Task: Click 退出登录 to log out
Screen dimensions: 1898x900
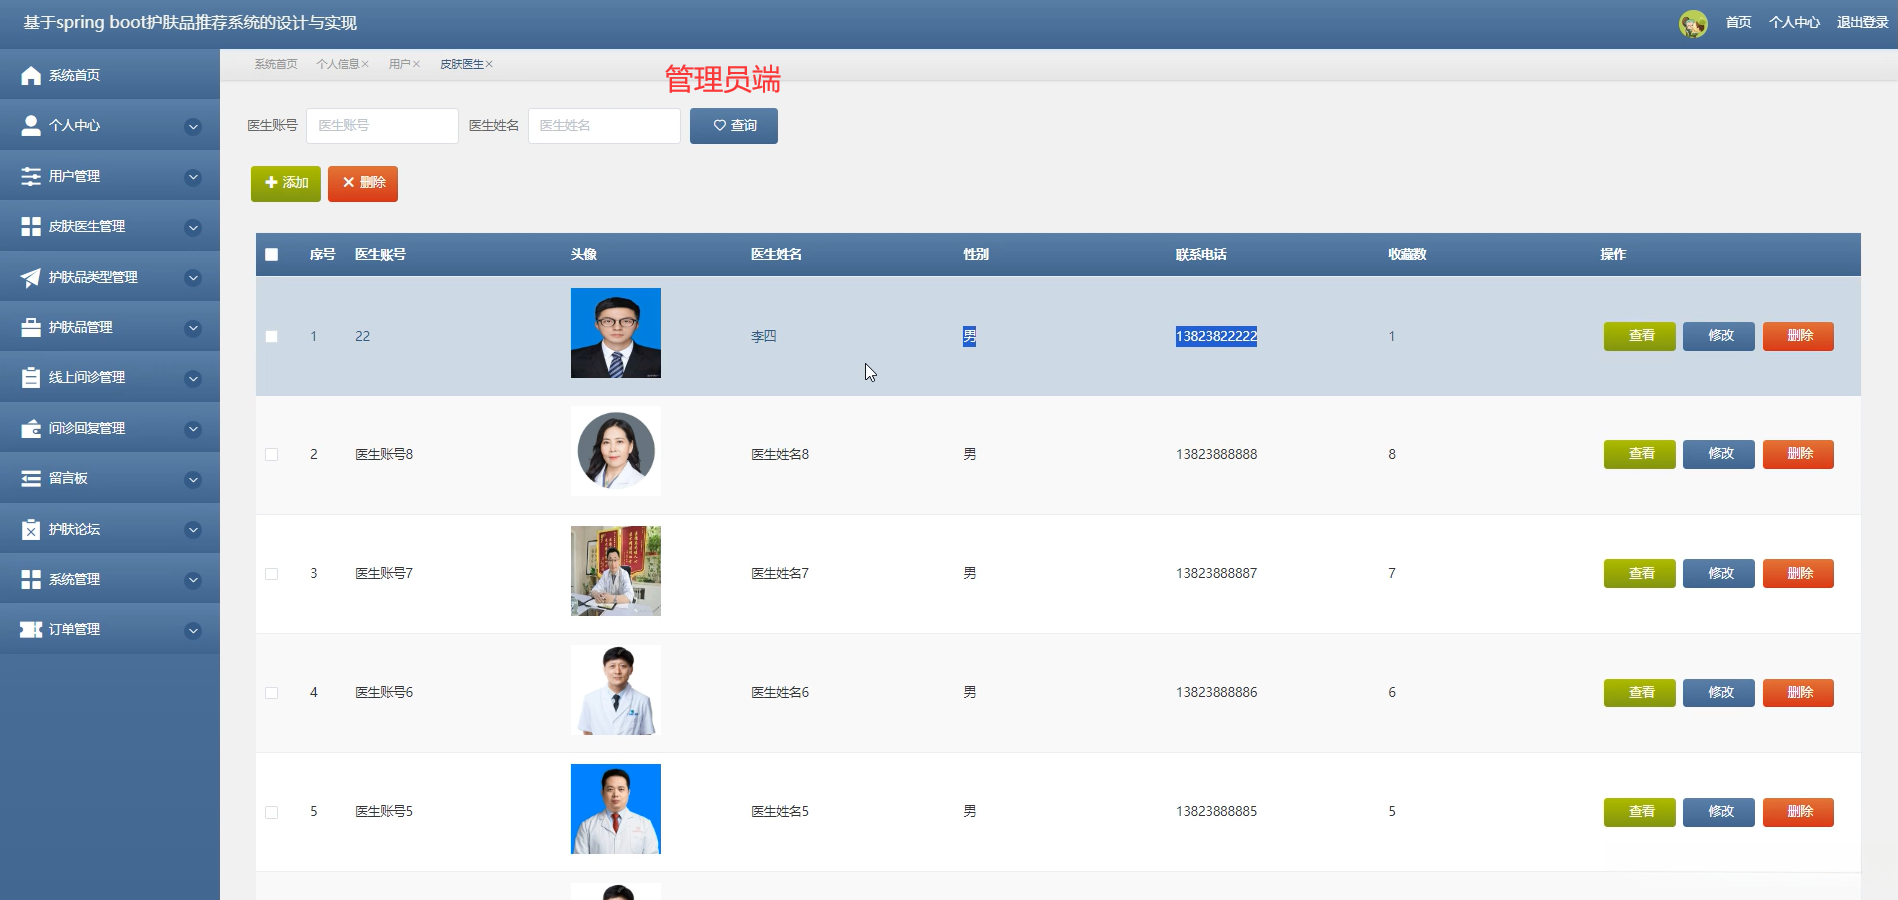Action: click(1862, 23)
